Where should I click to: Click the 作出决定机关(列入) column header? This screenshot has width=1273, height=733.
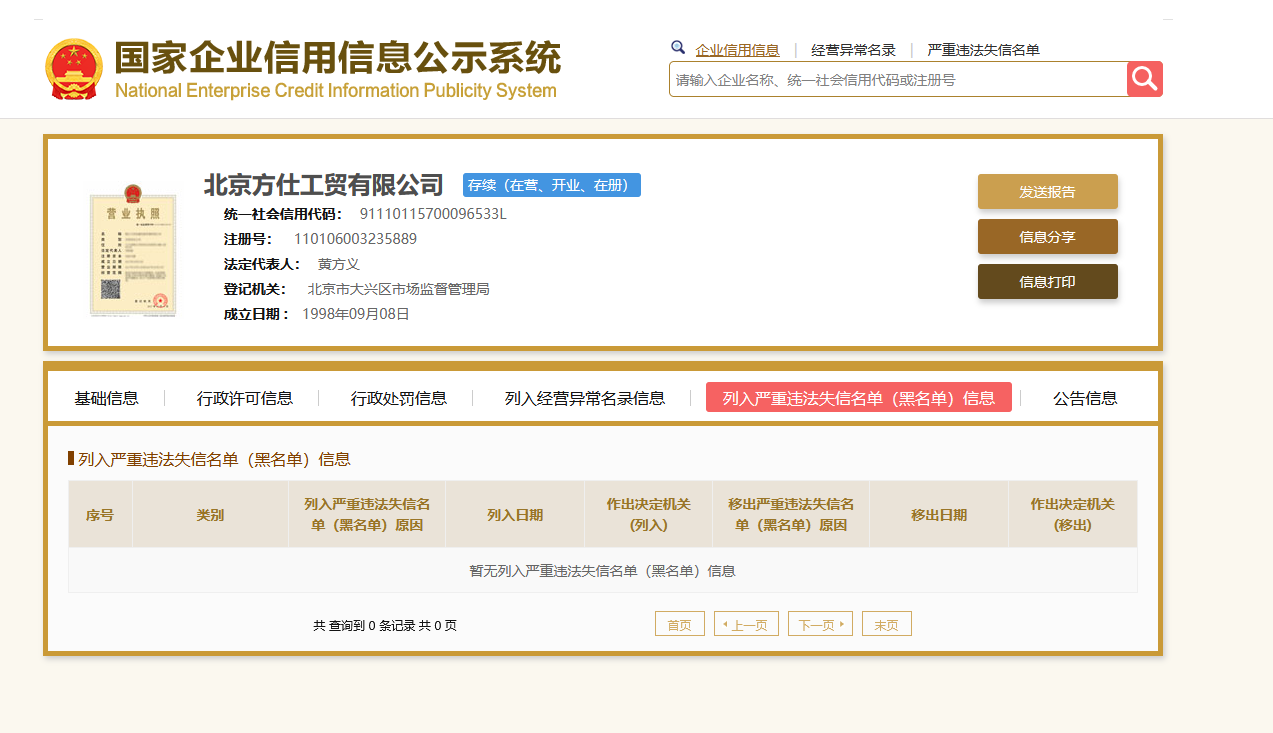click(x=649, y=515)
